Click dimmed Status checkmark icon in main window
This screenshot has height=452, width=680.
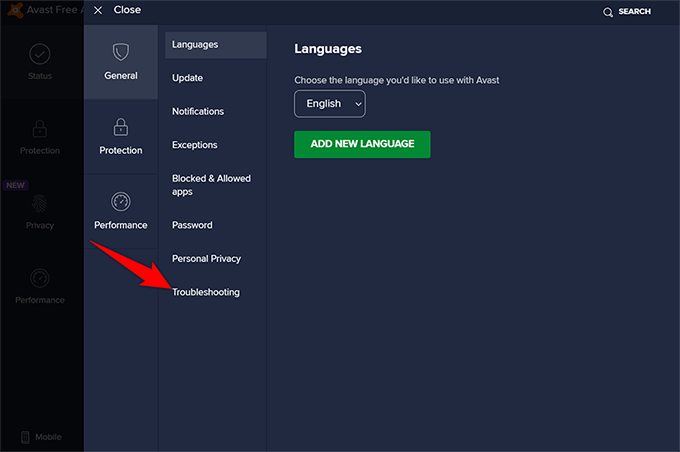tap(39, 54)
